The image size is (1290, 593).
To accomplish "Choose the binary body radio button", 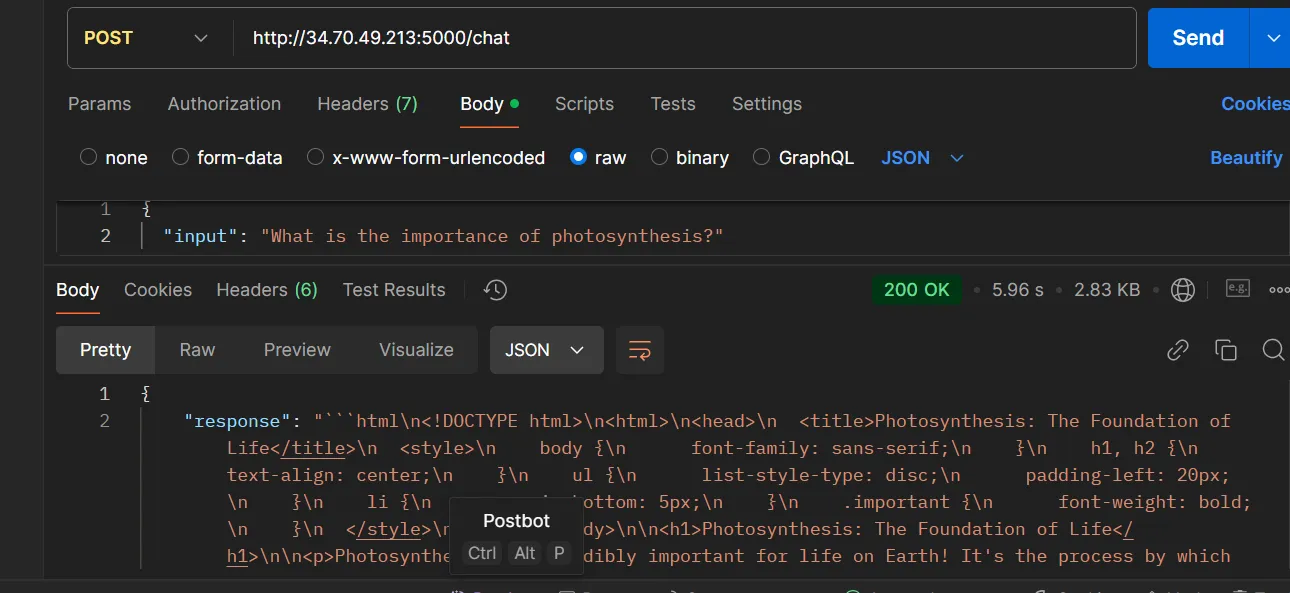I will pyautogui.click(x=659, y=157).
